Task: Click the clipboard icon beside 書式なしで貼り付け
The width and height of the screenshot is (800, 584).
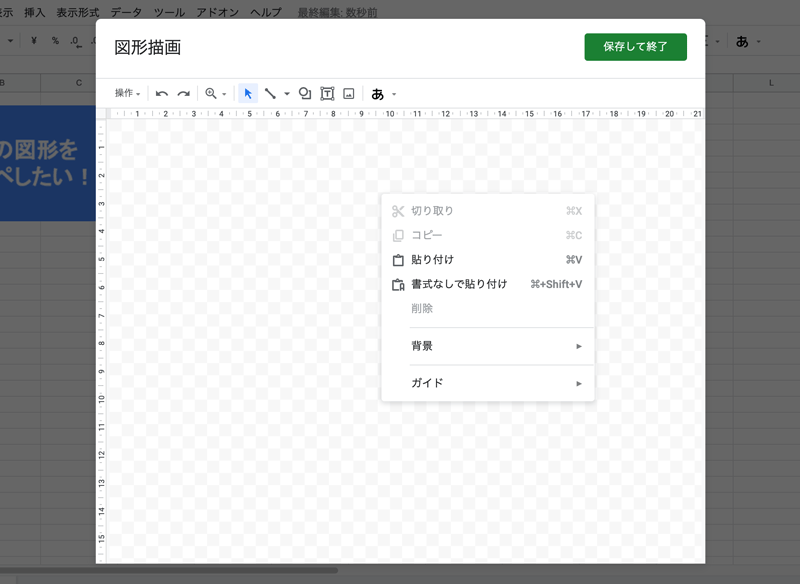Action: (x=398, y=285)
